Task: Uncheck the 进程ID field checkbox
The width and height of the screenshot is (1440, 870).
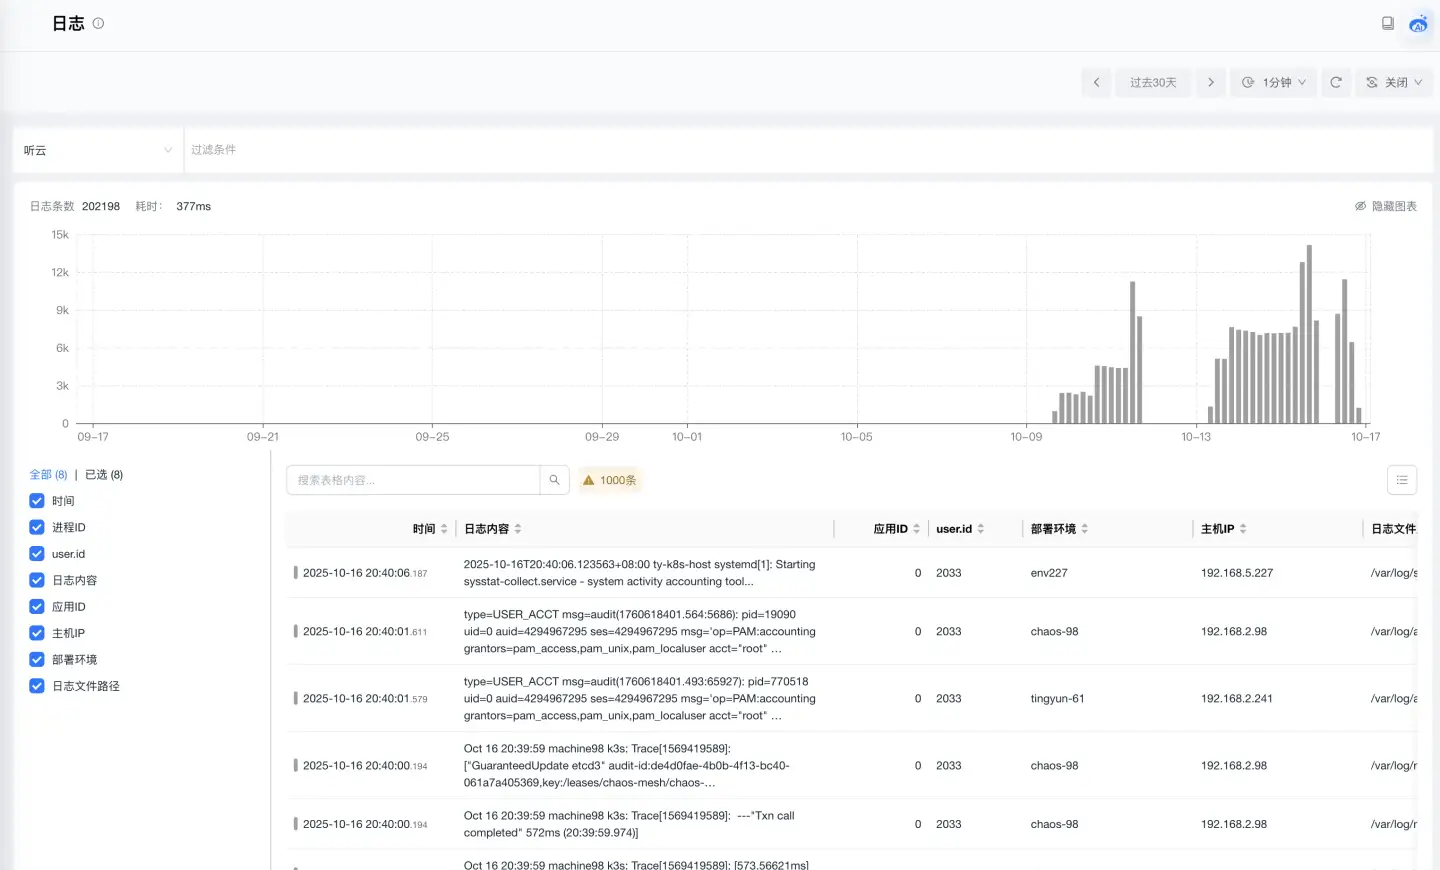Action: click(x=37, y=527)
